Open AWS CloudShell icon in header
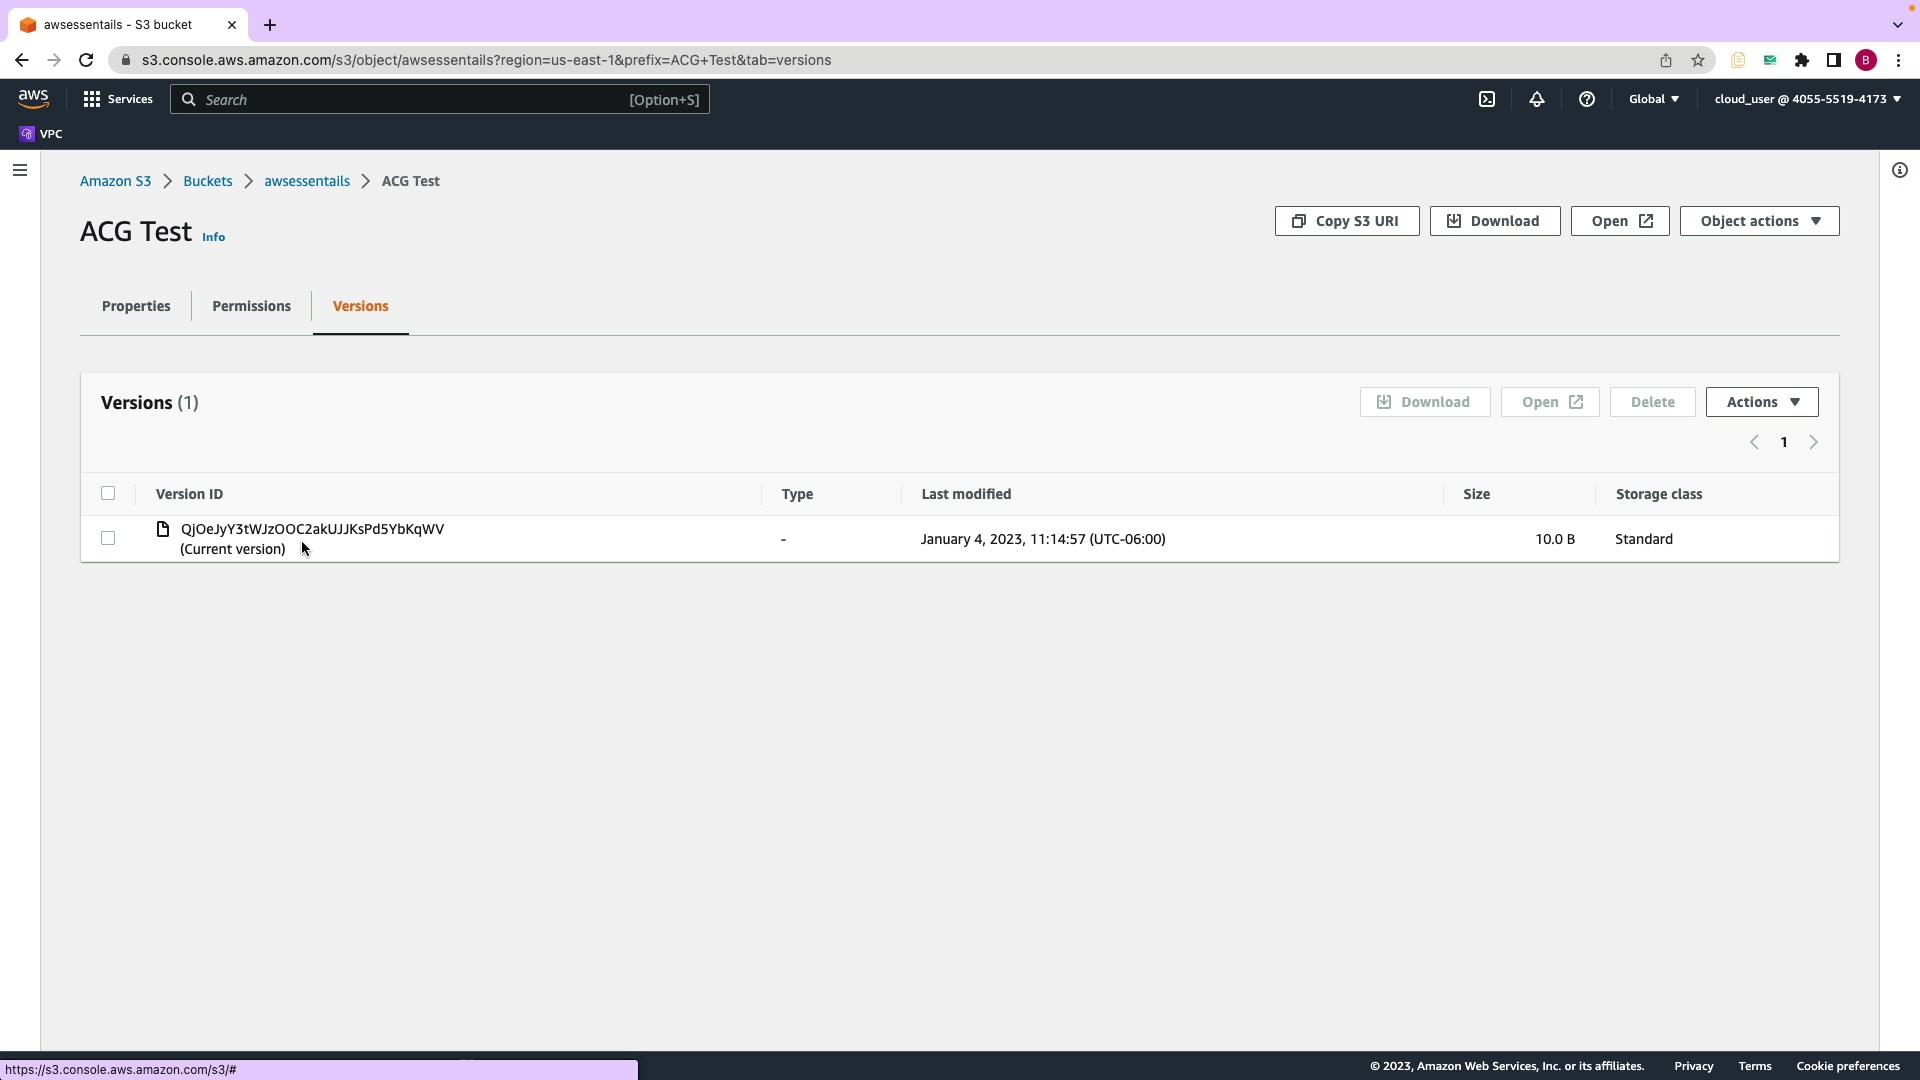 1487,99
